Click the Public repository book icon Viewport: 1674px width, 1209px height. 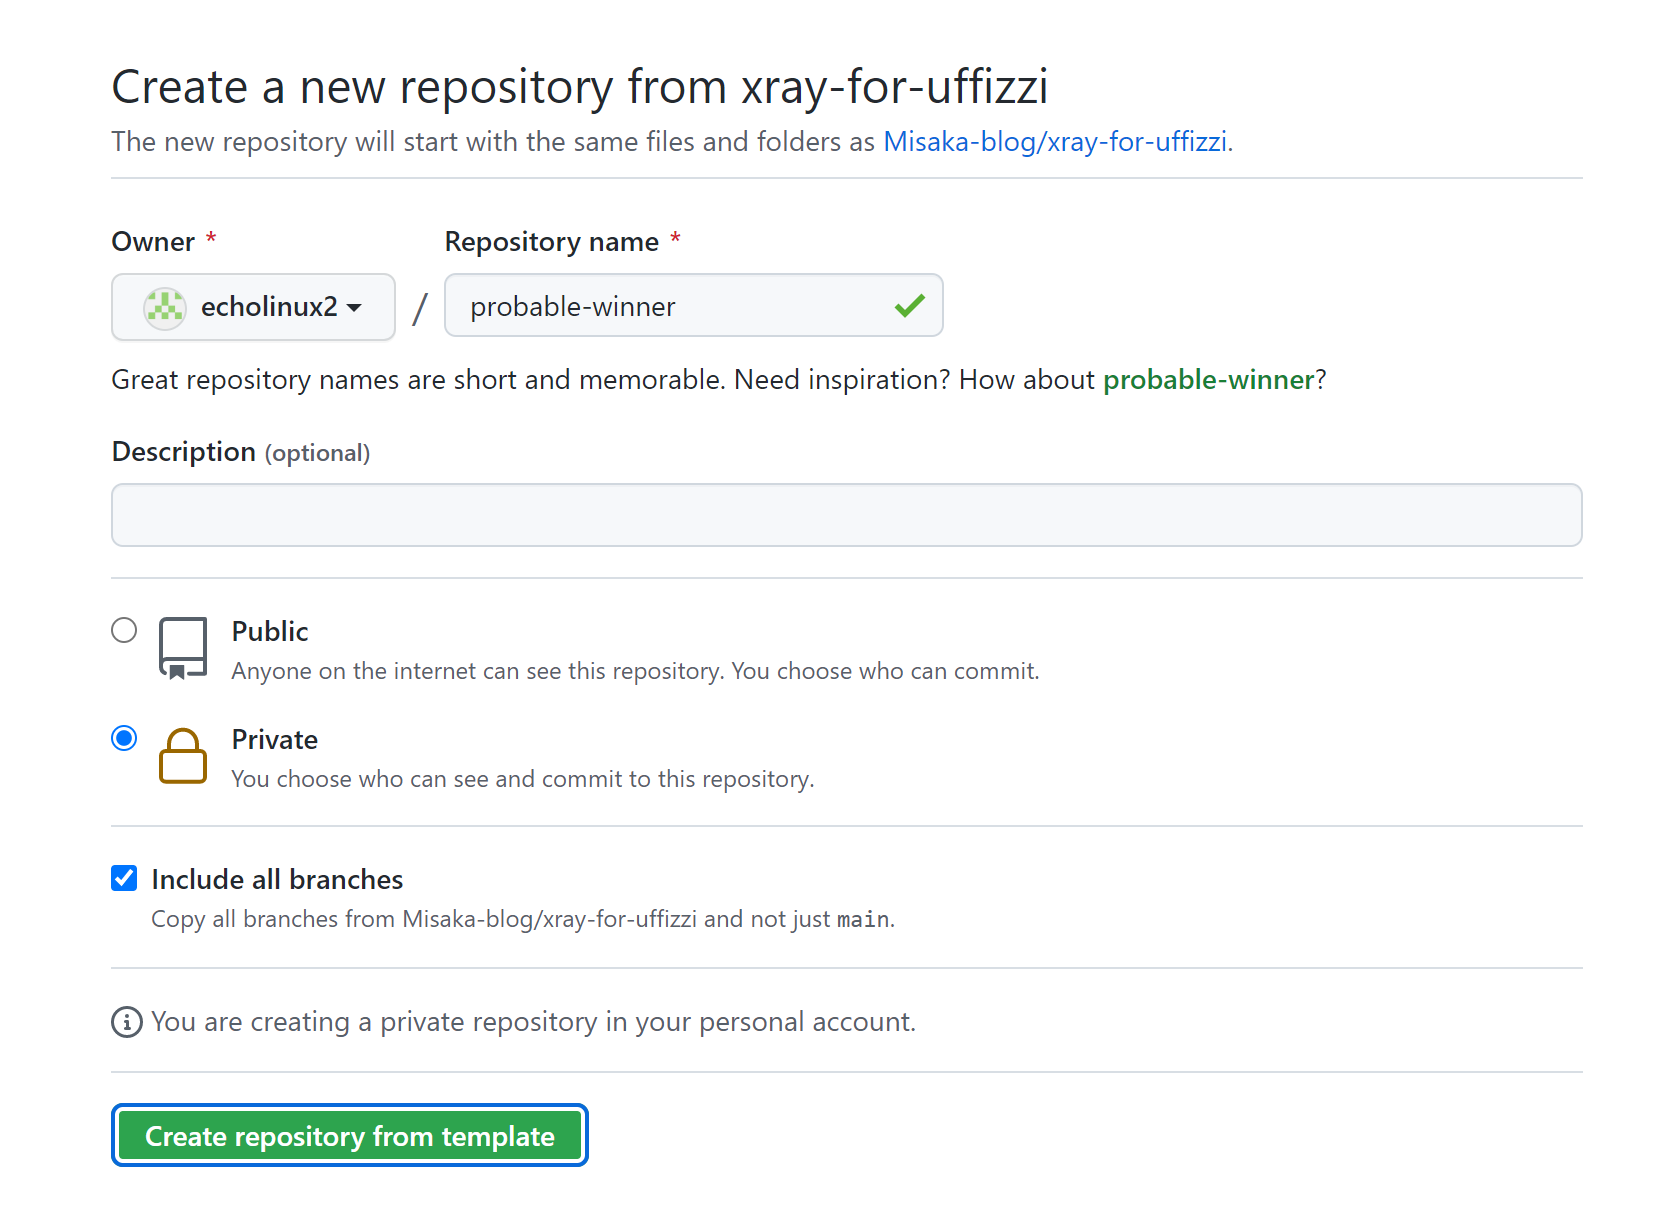(x=183, y=648)
